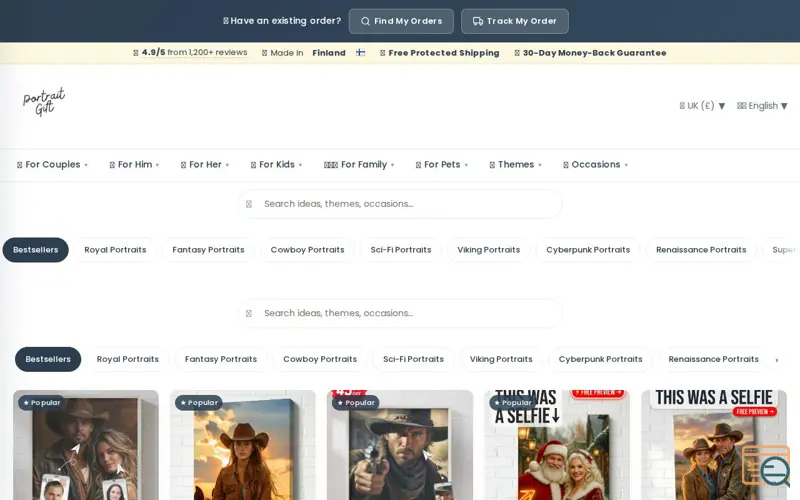800x500 pixels.
Task: Expand the Themes menu
Action: point(515,165)
